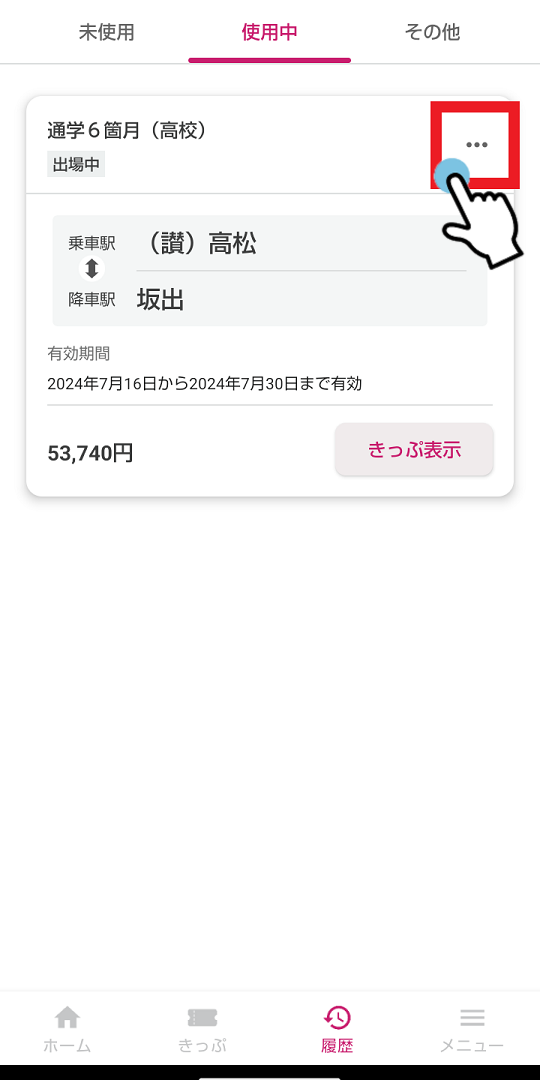
Task: Tap the メニュー label in bottom bar
Action: pos(472,1046)
